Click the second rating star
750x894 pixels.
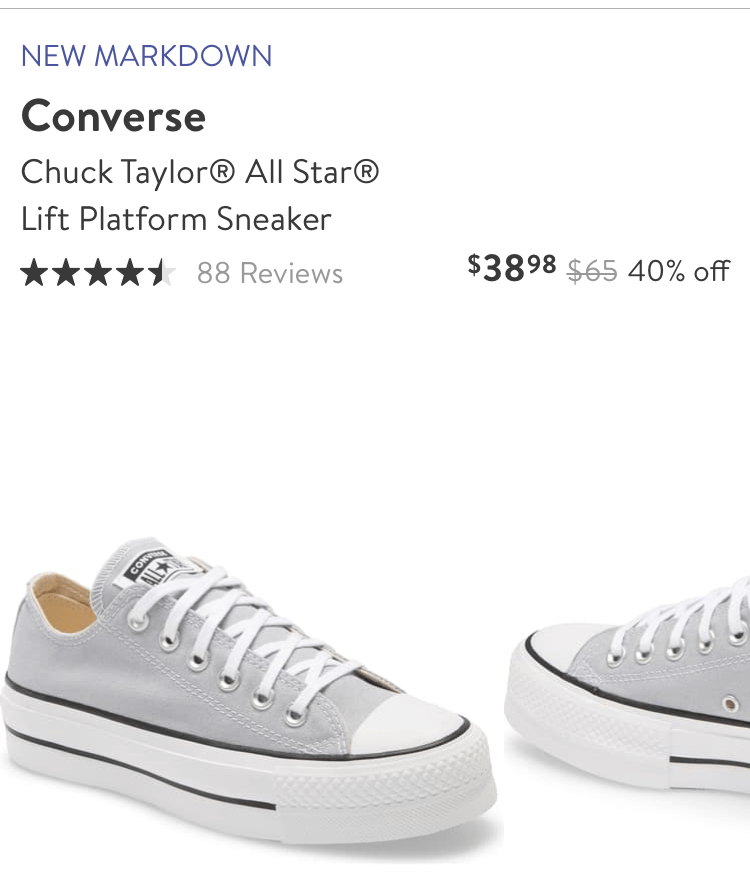click(x=66, y=273)
